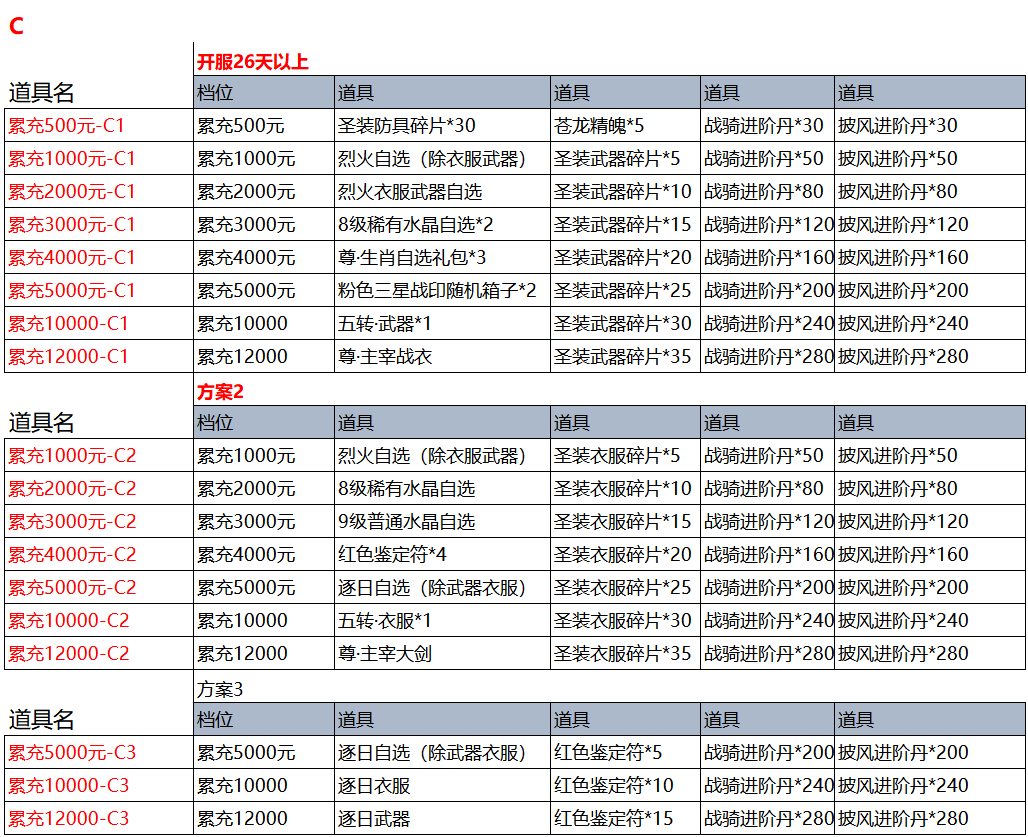
Task: Click the 累充10000-C2 item name cell
Action: click(69, 621)
